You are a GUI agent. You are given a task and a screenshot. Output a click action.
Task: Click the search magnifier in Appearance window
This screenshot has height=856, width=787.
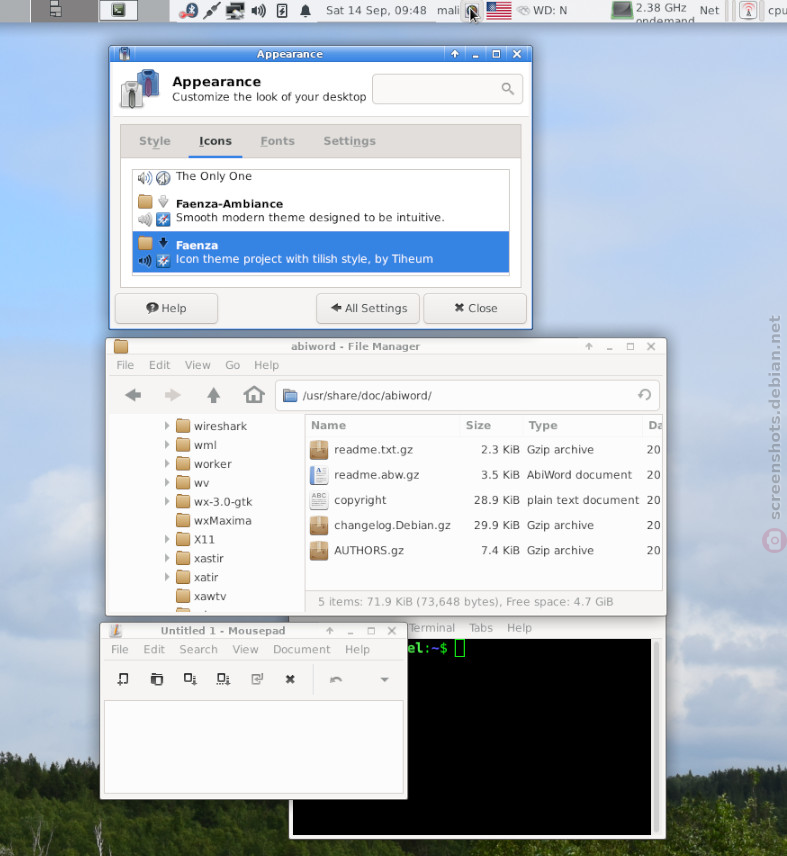pos(508,88)
